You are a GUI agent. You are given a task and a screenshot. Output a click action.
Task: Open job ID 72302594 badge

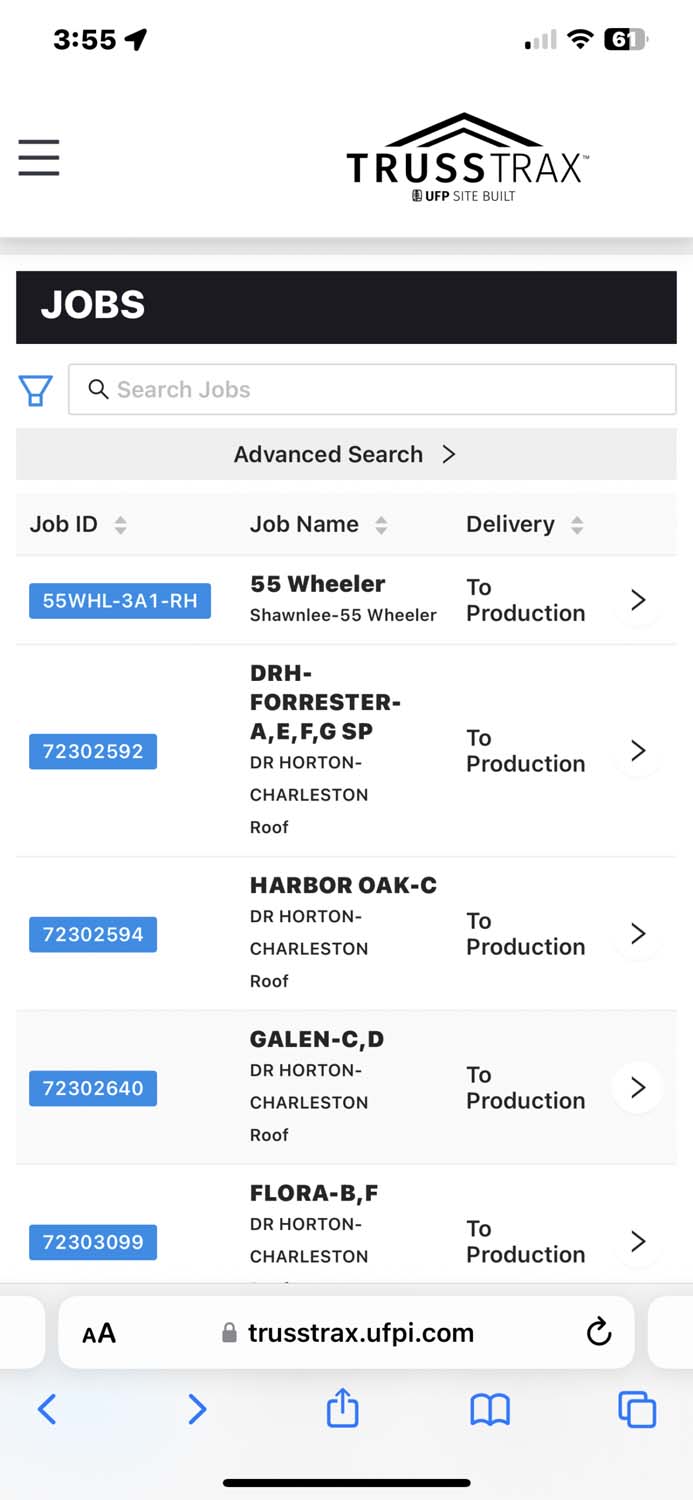click(x=93, y=934)
